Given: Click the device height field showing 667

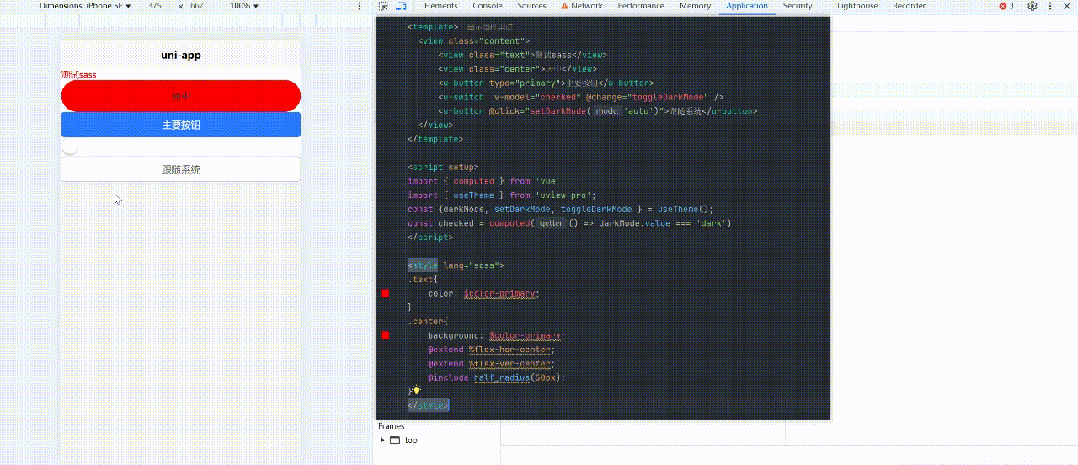Looking at the screenshot, I should (x=195, y=6).
